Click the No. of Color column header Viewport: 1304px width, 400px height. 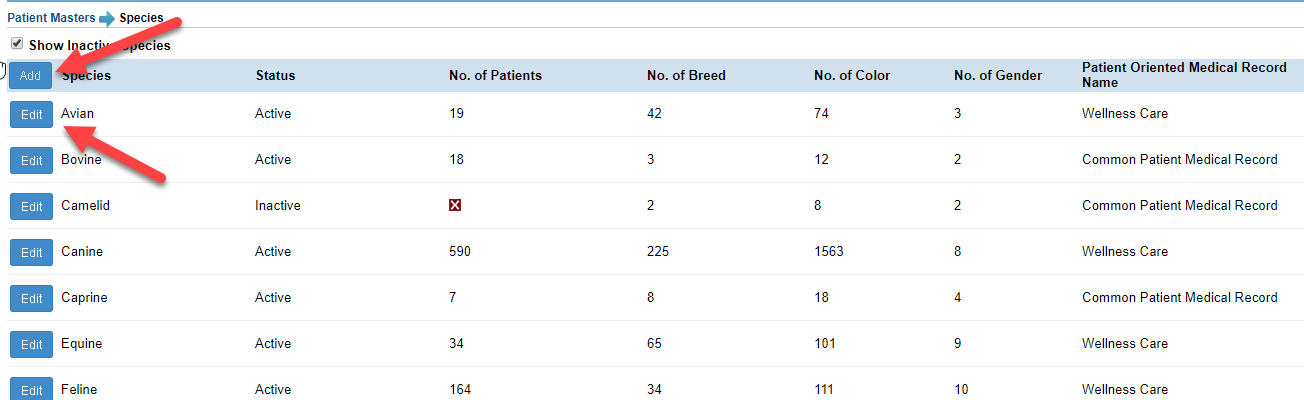[x=852, y=75]
